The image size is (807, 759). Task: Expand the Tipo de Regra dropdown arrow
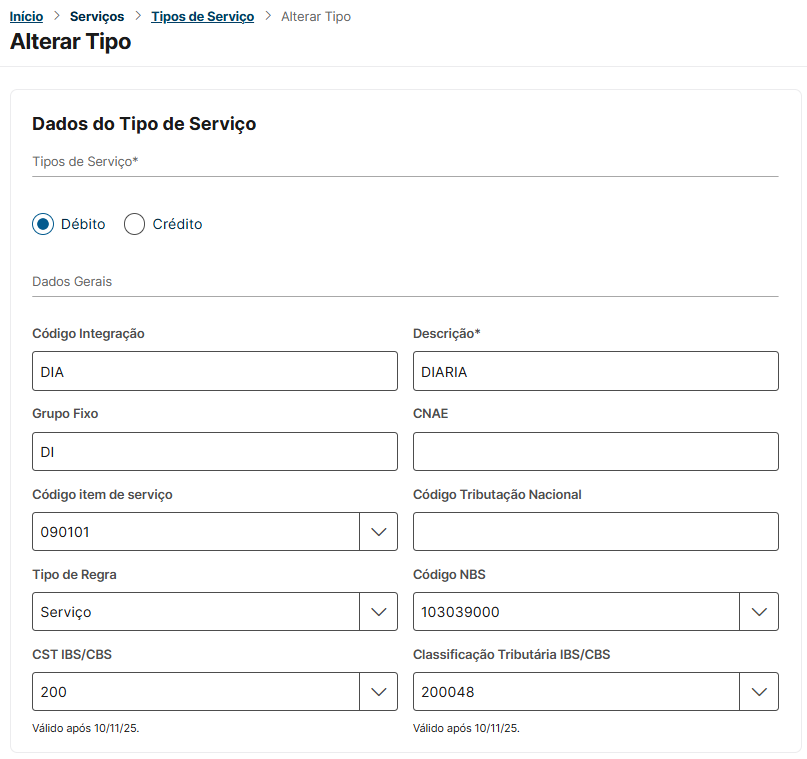point(378,612)
